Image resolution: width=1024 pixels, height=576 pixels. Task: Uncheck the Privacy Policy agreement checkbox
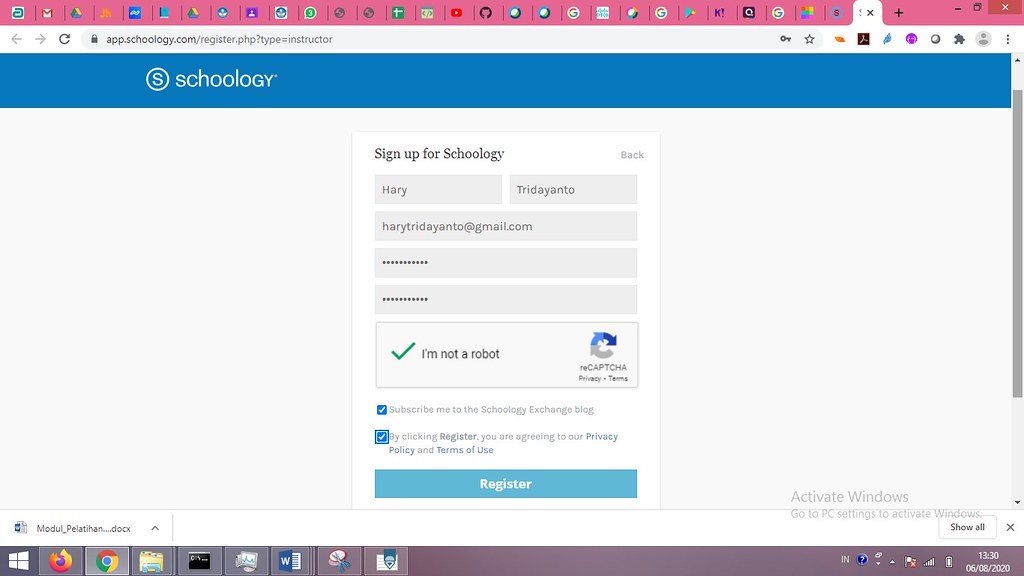click(381, 437)
